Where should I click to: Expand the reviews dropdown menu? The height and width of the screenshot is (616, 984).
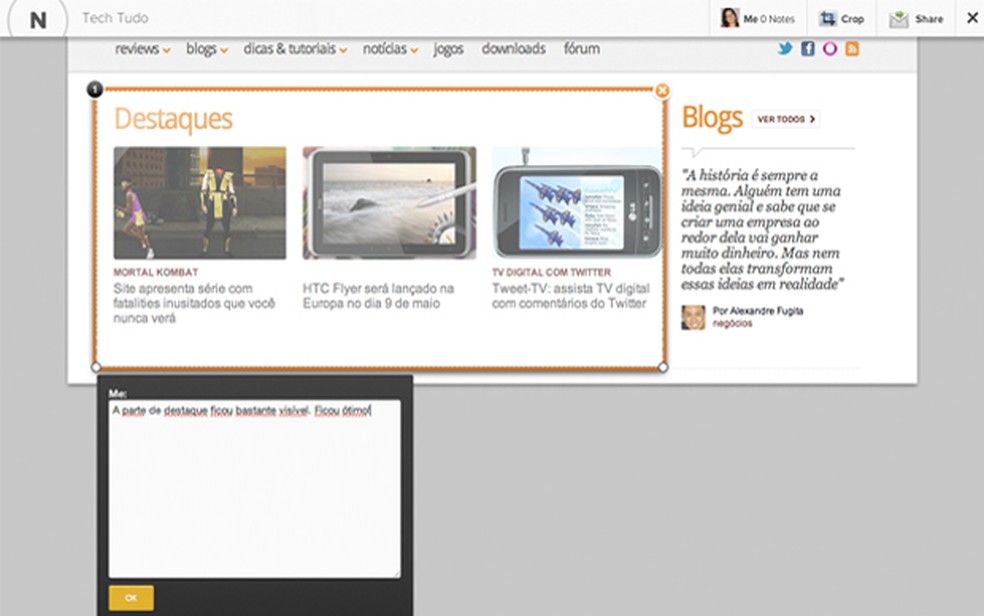(x=142, y=49)
